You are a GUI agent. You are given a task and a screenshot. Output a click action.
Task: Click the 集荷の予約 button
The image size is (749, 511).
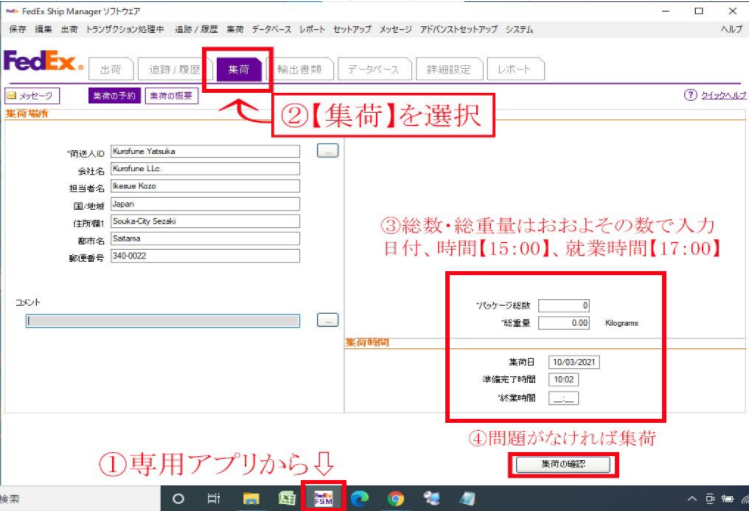pos(114,96)
